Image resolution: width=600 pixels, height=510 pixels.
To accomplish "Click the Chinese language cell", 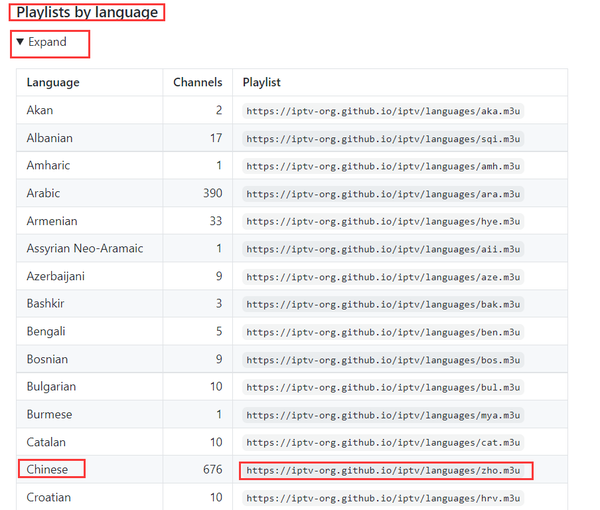I will tap(48, 469).
